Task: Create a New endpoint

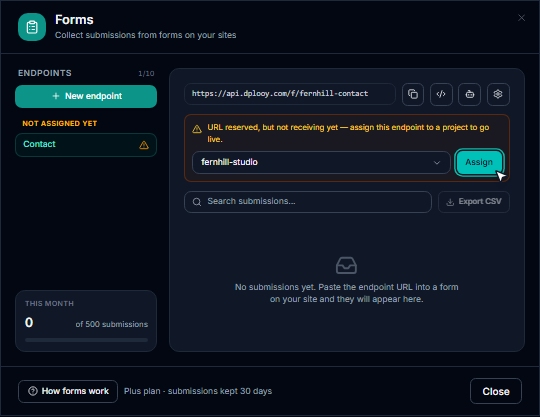Action: [86, 96]
